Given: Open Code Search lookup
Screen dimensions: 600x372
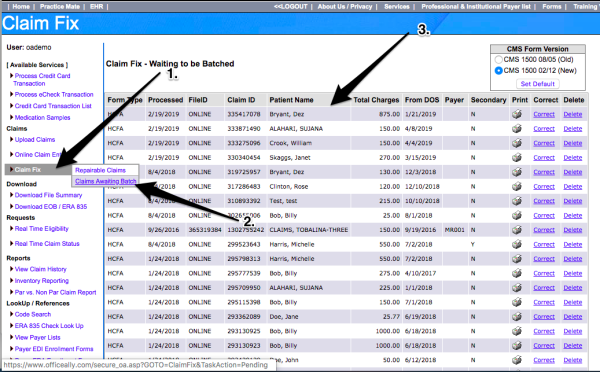Looking at the screenshot, I should click(x=33, y=315).
